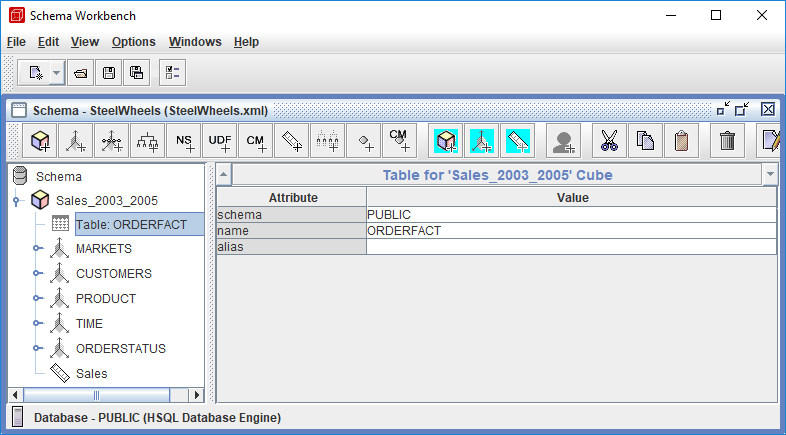Expand the MARKETS dimension node

[37, 249]
